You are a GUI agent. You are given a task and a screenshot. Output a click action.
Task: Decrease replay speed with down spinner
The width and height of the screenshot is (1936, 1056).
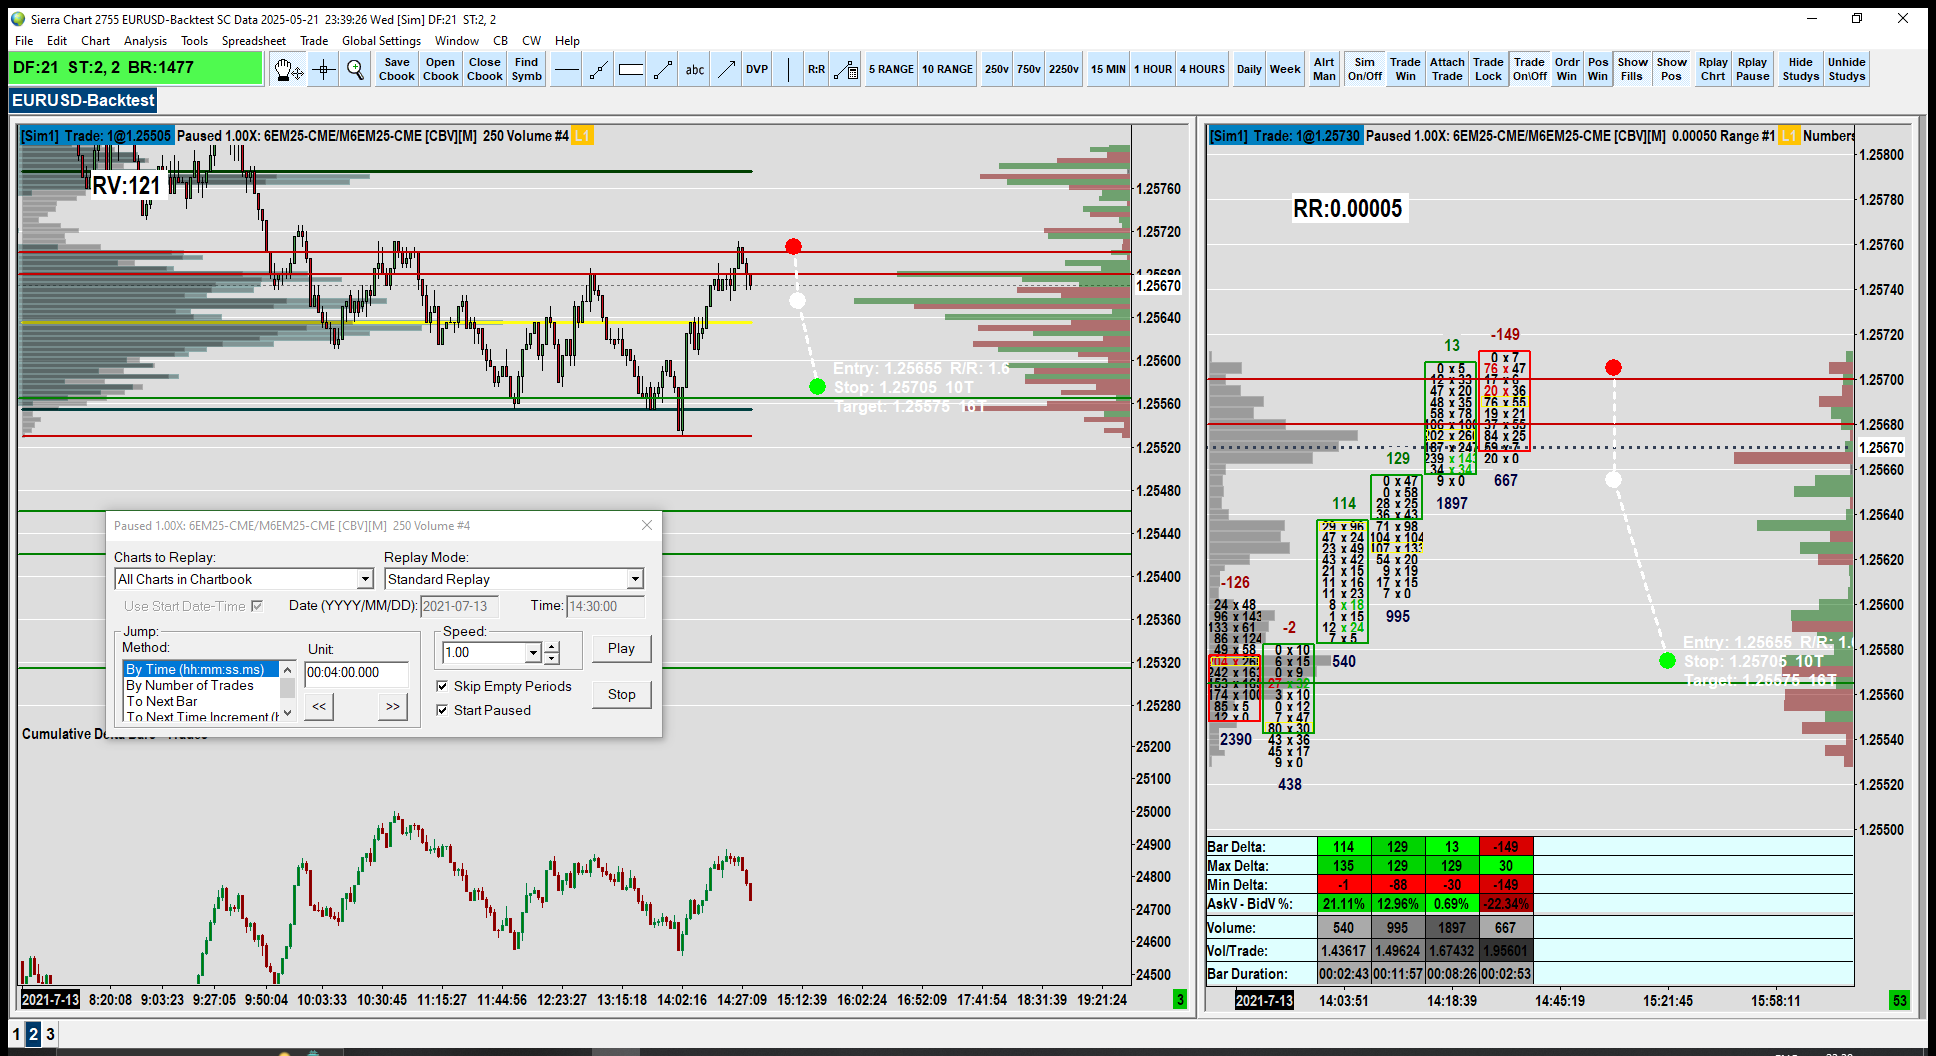[552, 658]
